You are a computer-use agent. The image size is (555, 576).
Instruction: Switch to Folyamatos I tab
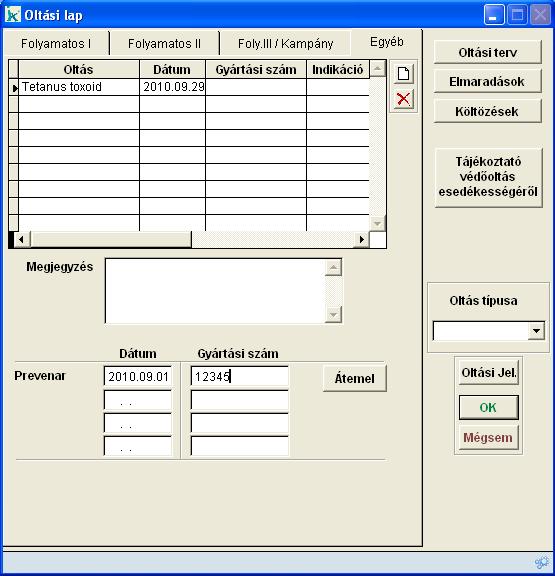(x=56, y=44)
